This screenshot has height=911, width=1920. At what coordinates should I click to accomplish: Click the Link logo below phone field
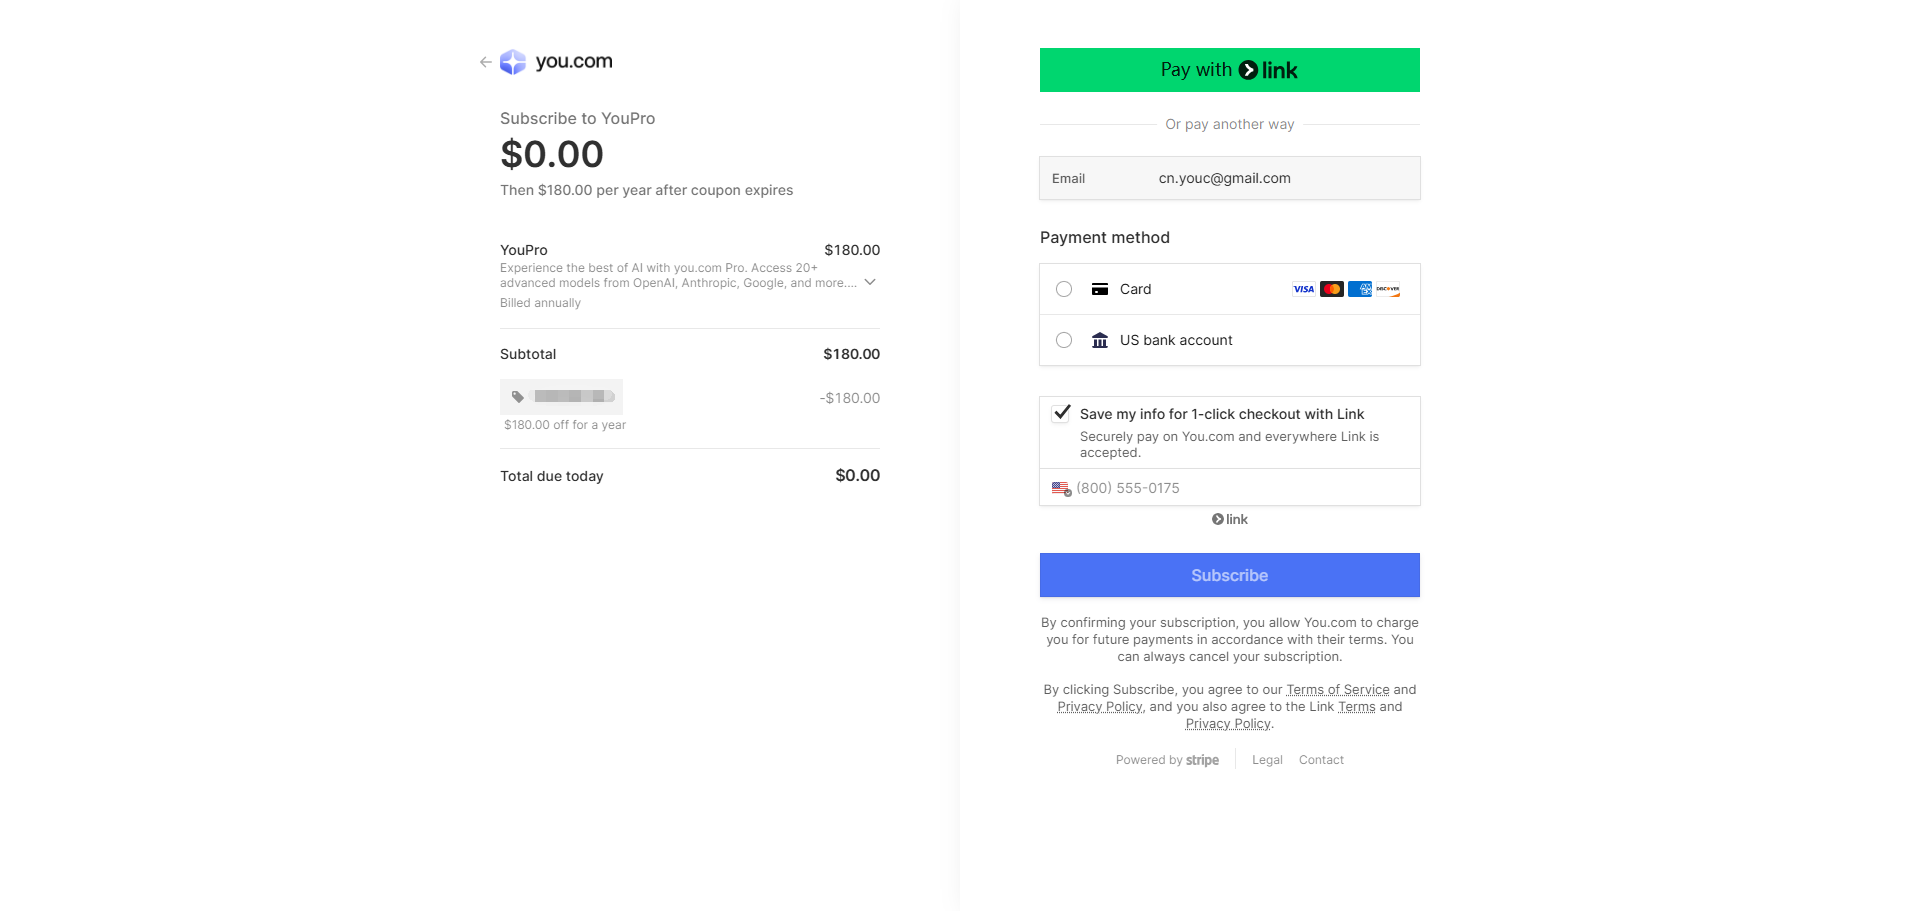tap(1230, 519)
